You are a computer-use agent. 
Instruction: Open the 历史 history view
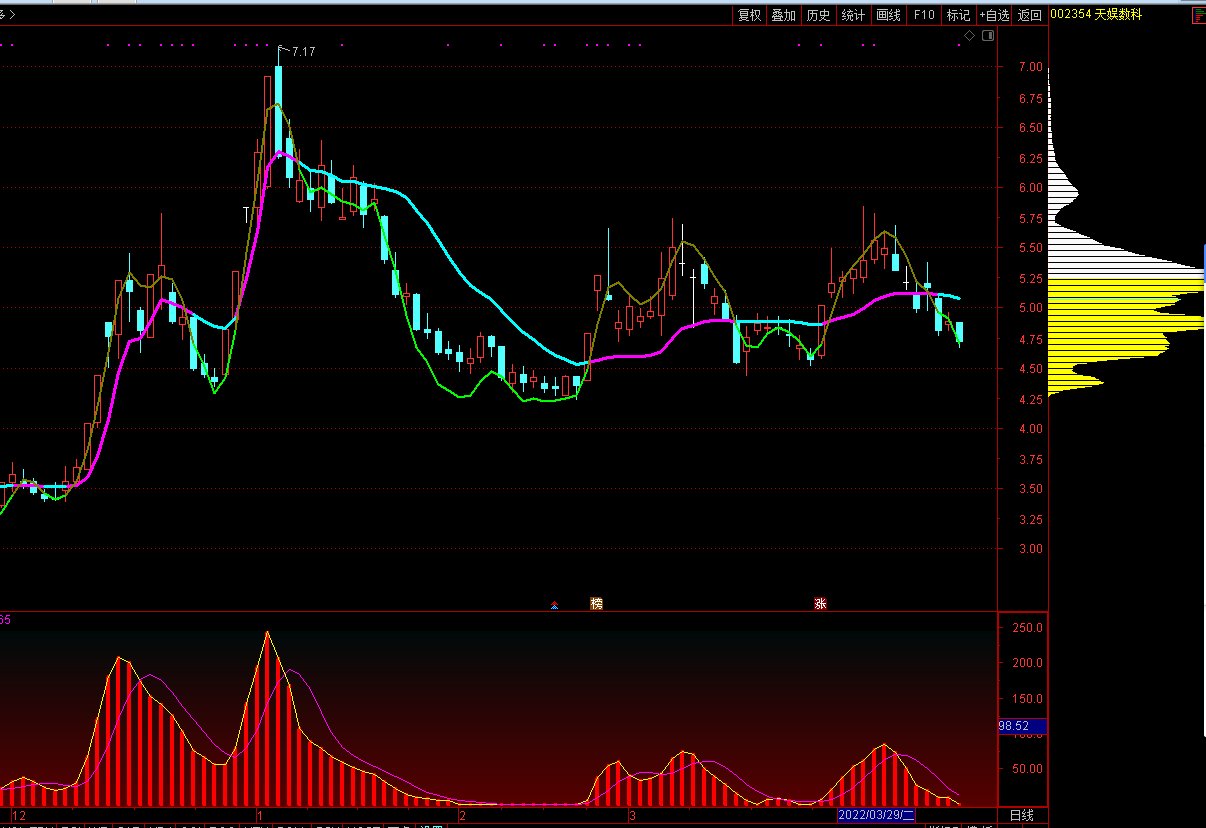(818, 15)
